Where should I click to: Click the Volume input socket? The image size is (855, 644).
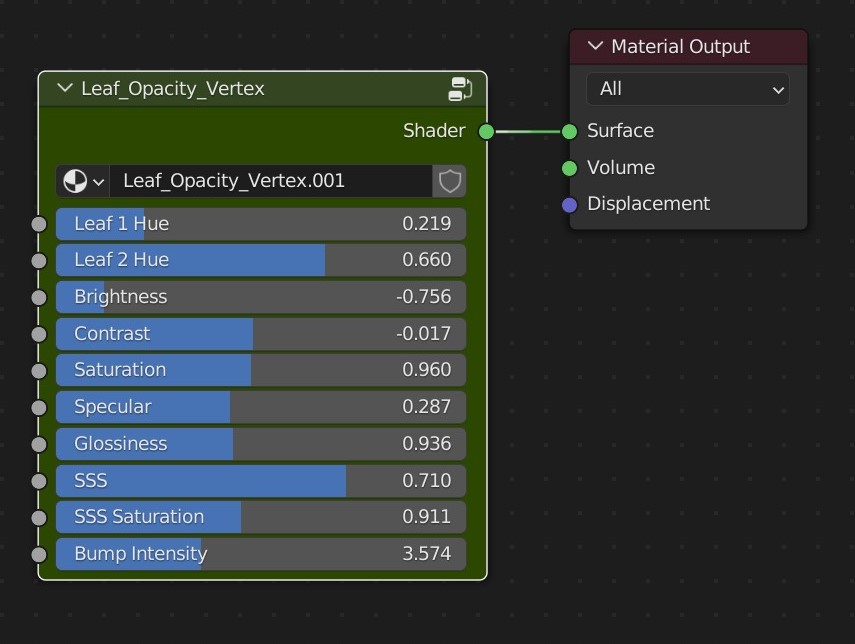click(x=570, y=168)
